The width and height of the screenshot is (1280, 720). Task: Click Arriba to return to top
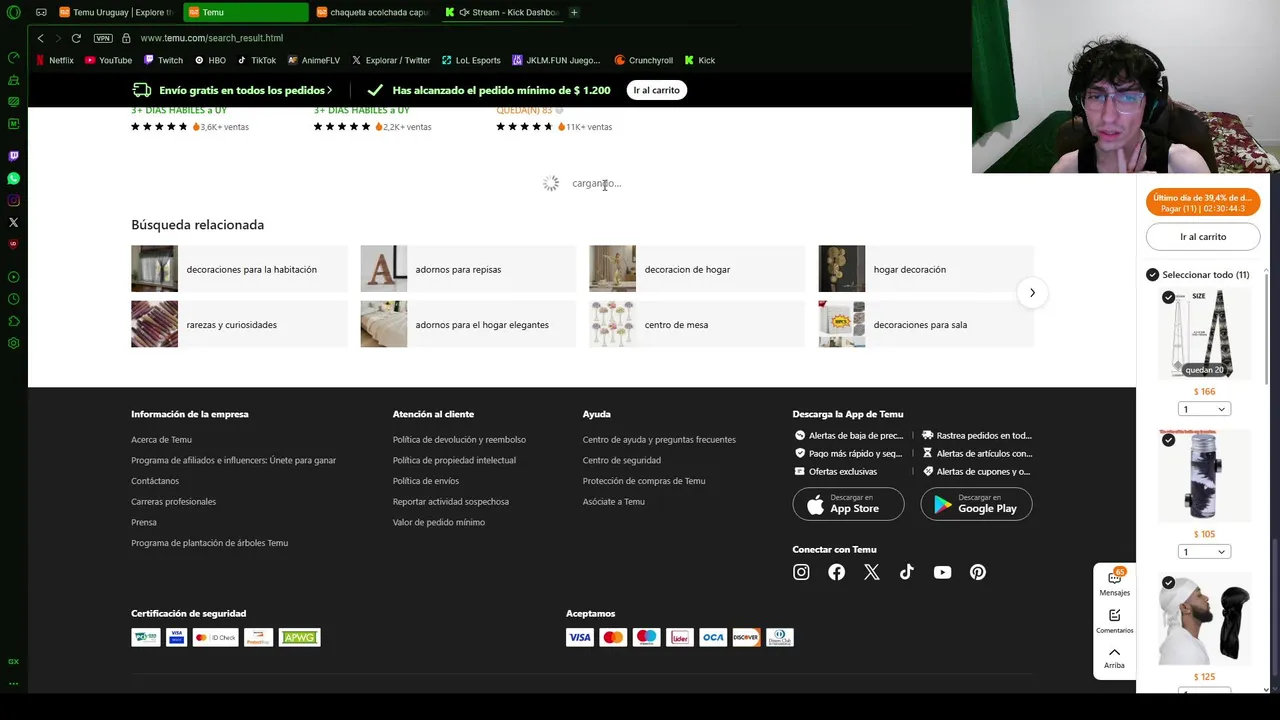coord(1114,657)
